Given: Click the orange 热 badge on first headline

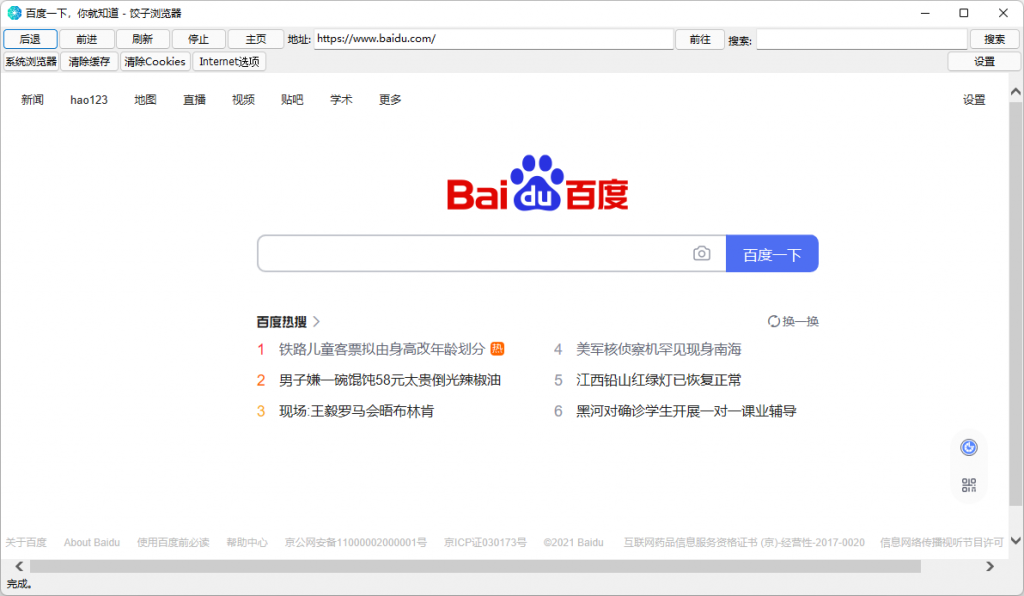Looking at the screenshot, I should click(497, 349).
